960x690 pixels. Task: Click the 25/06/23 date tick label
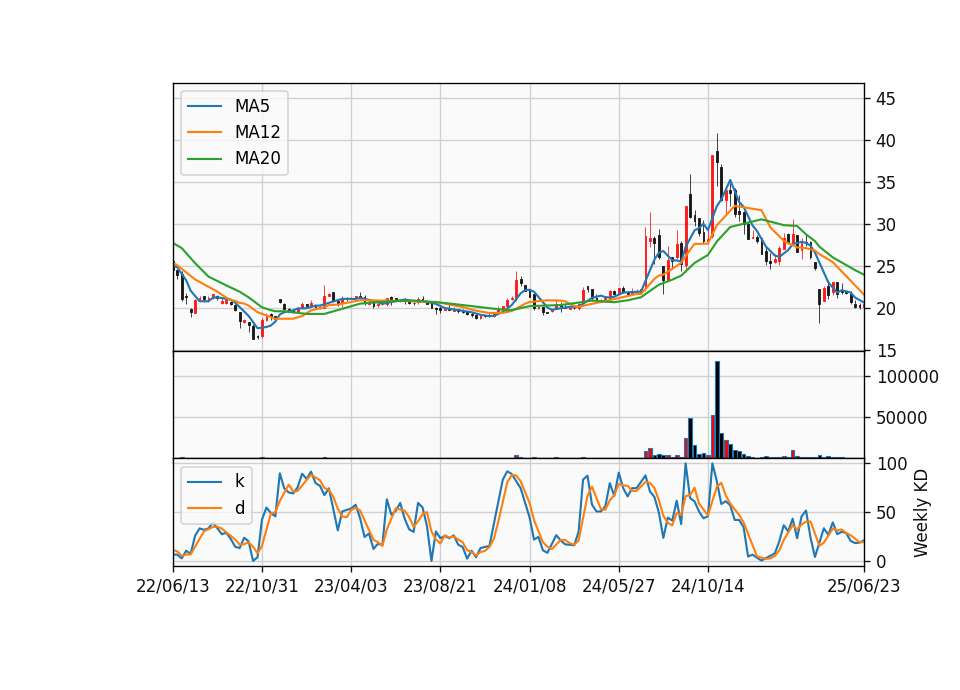coord(864,586)
